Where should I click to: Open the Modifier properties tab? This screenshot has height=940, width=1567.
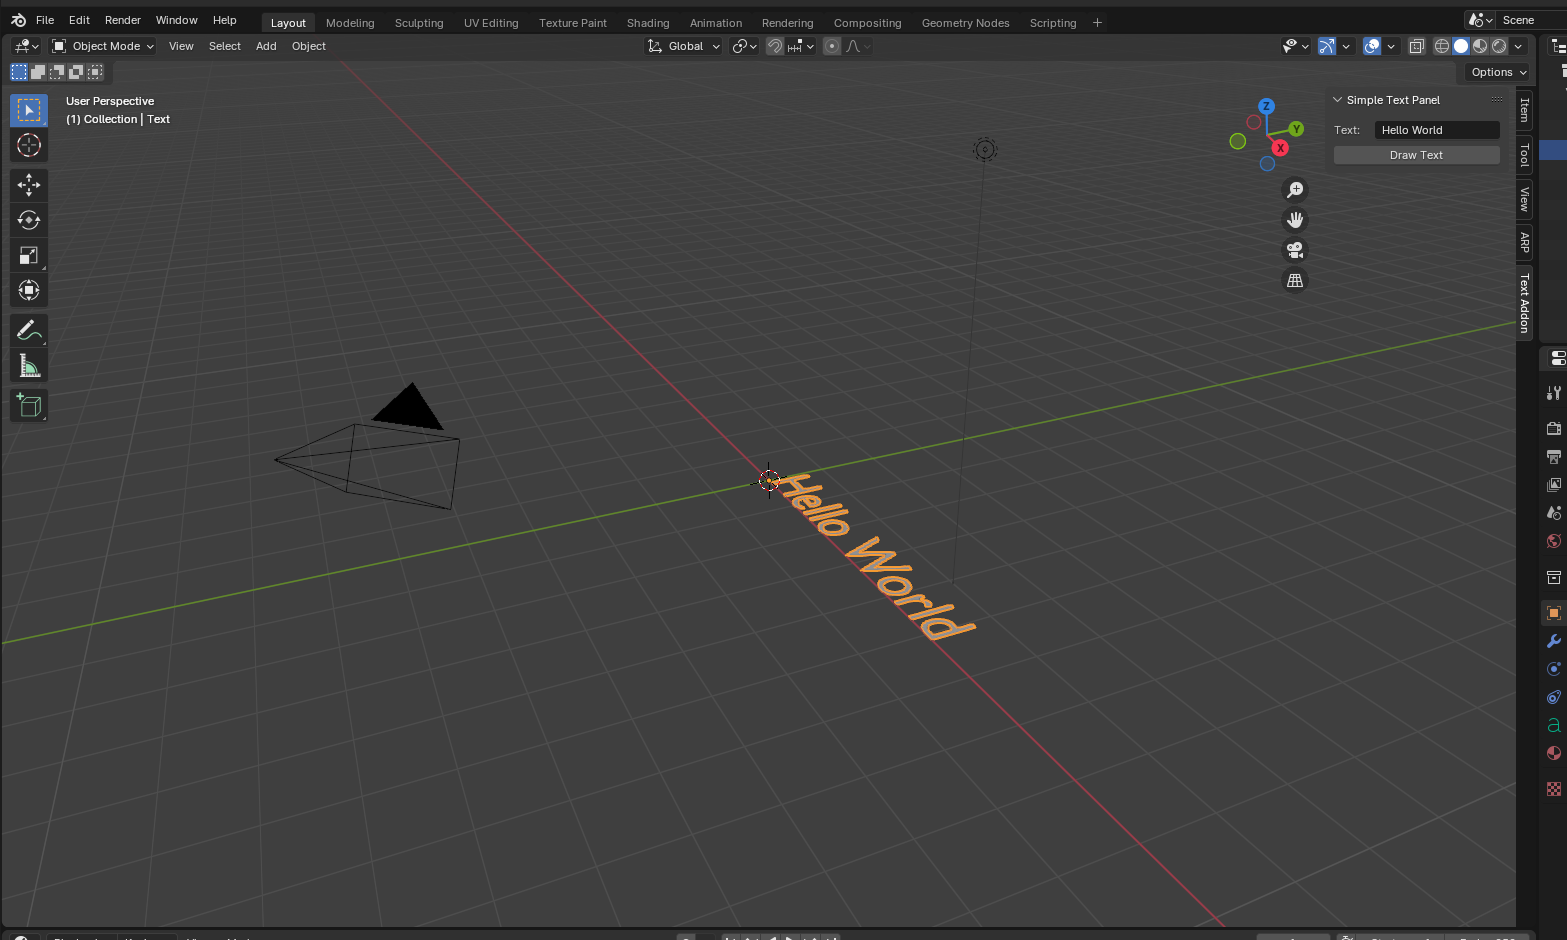click(x=1553, y=641)
